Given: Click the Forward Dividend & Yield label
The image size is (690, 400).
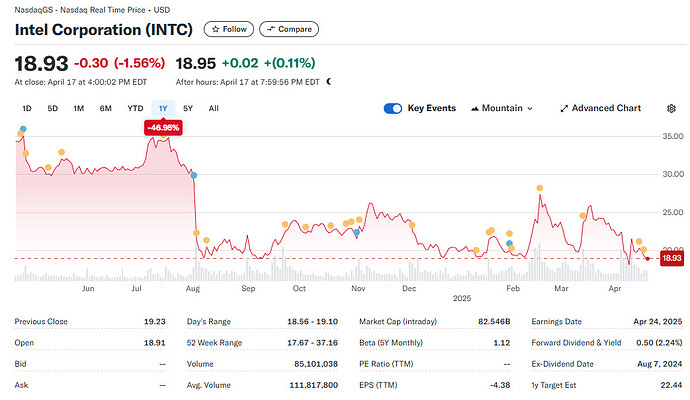Looking at the screenshot, I should [x=576, y=343].
